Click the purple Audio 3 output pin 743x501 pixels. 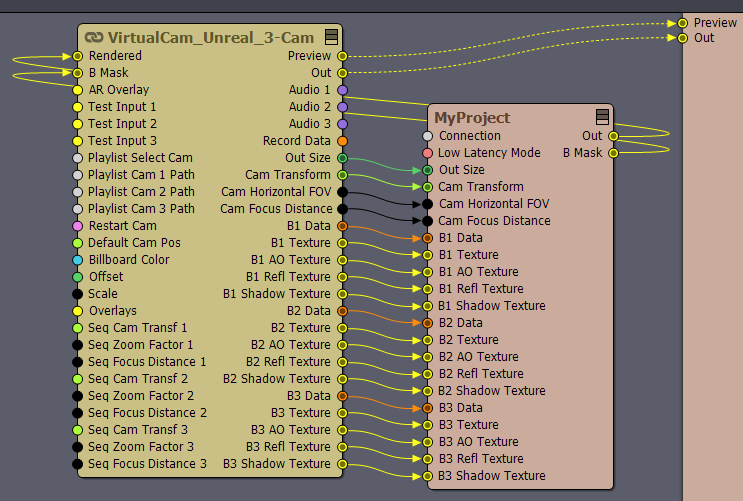pos(342,124)
